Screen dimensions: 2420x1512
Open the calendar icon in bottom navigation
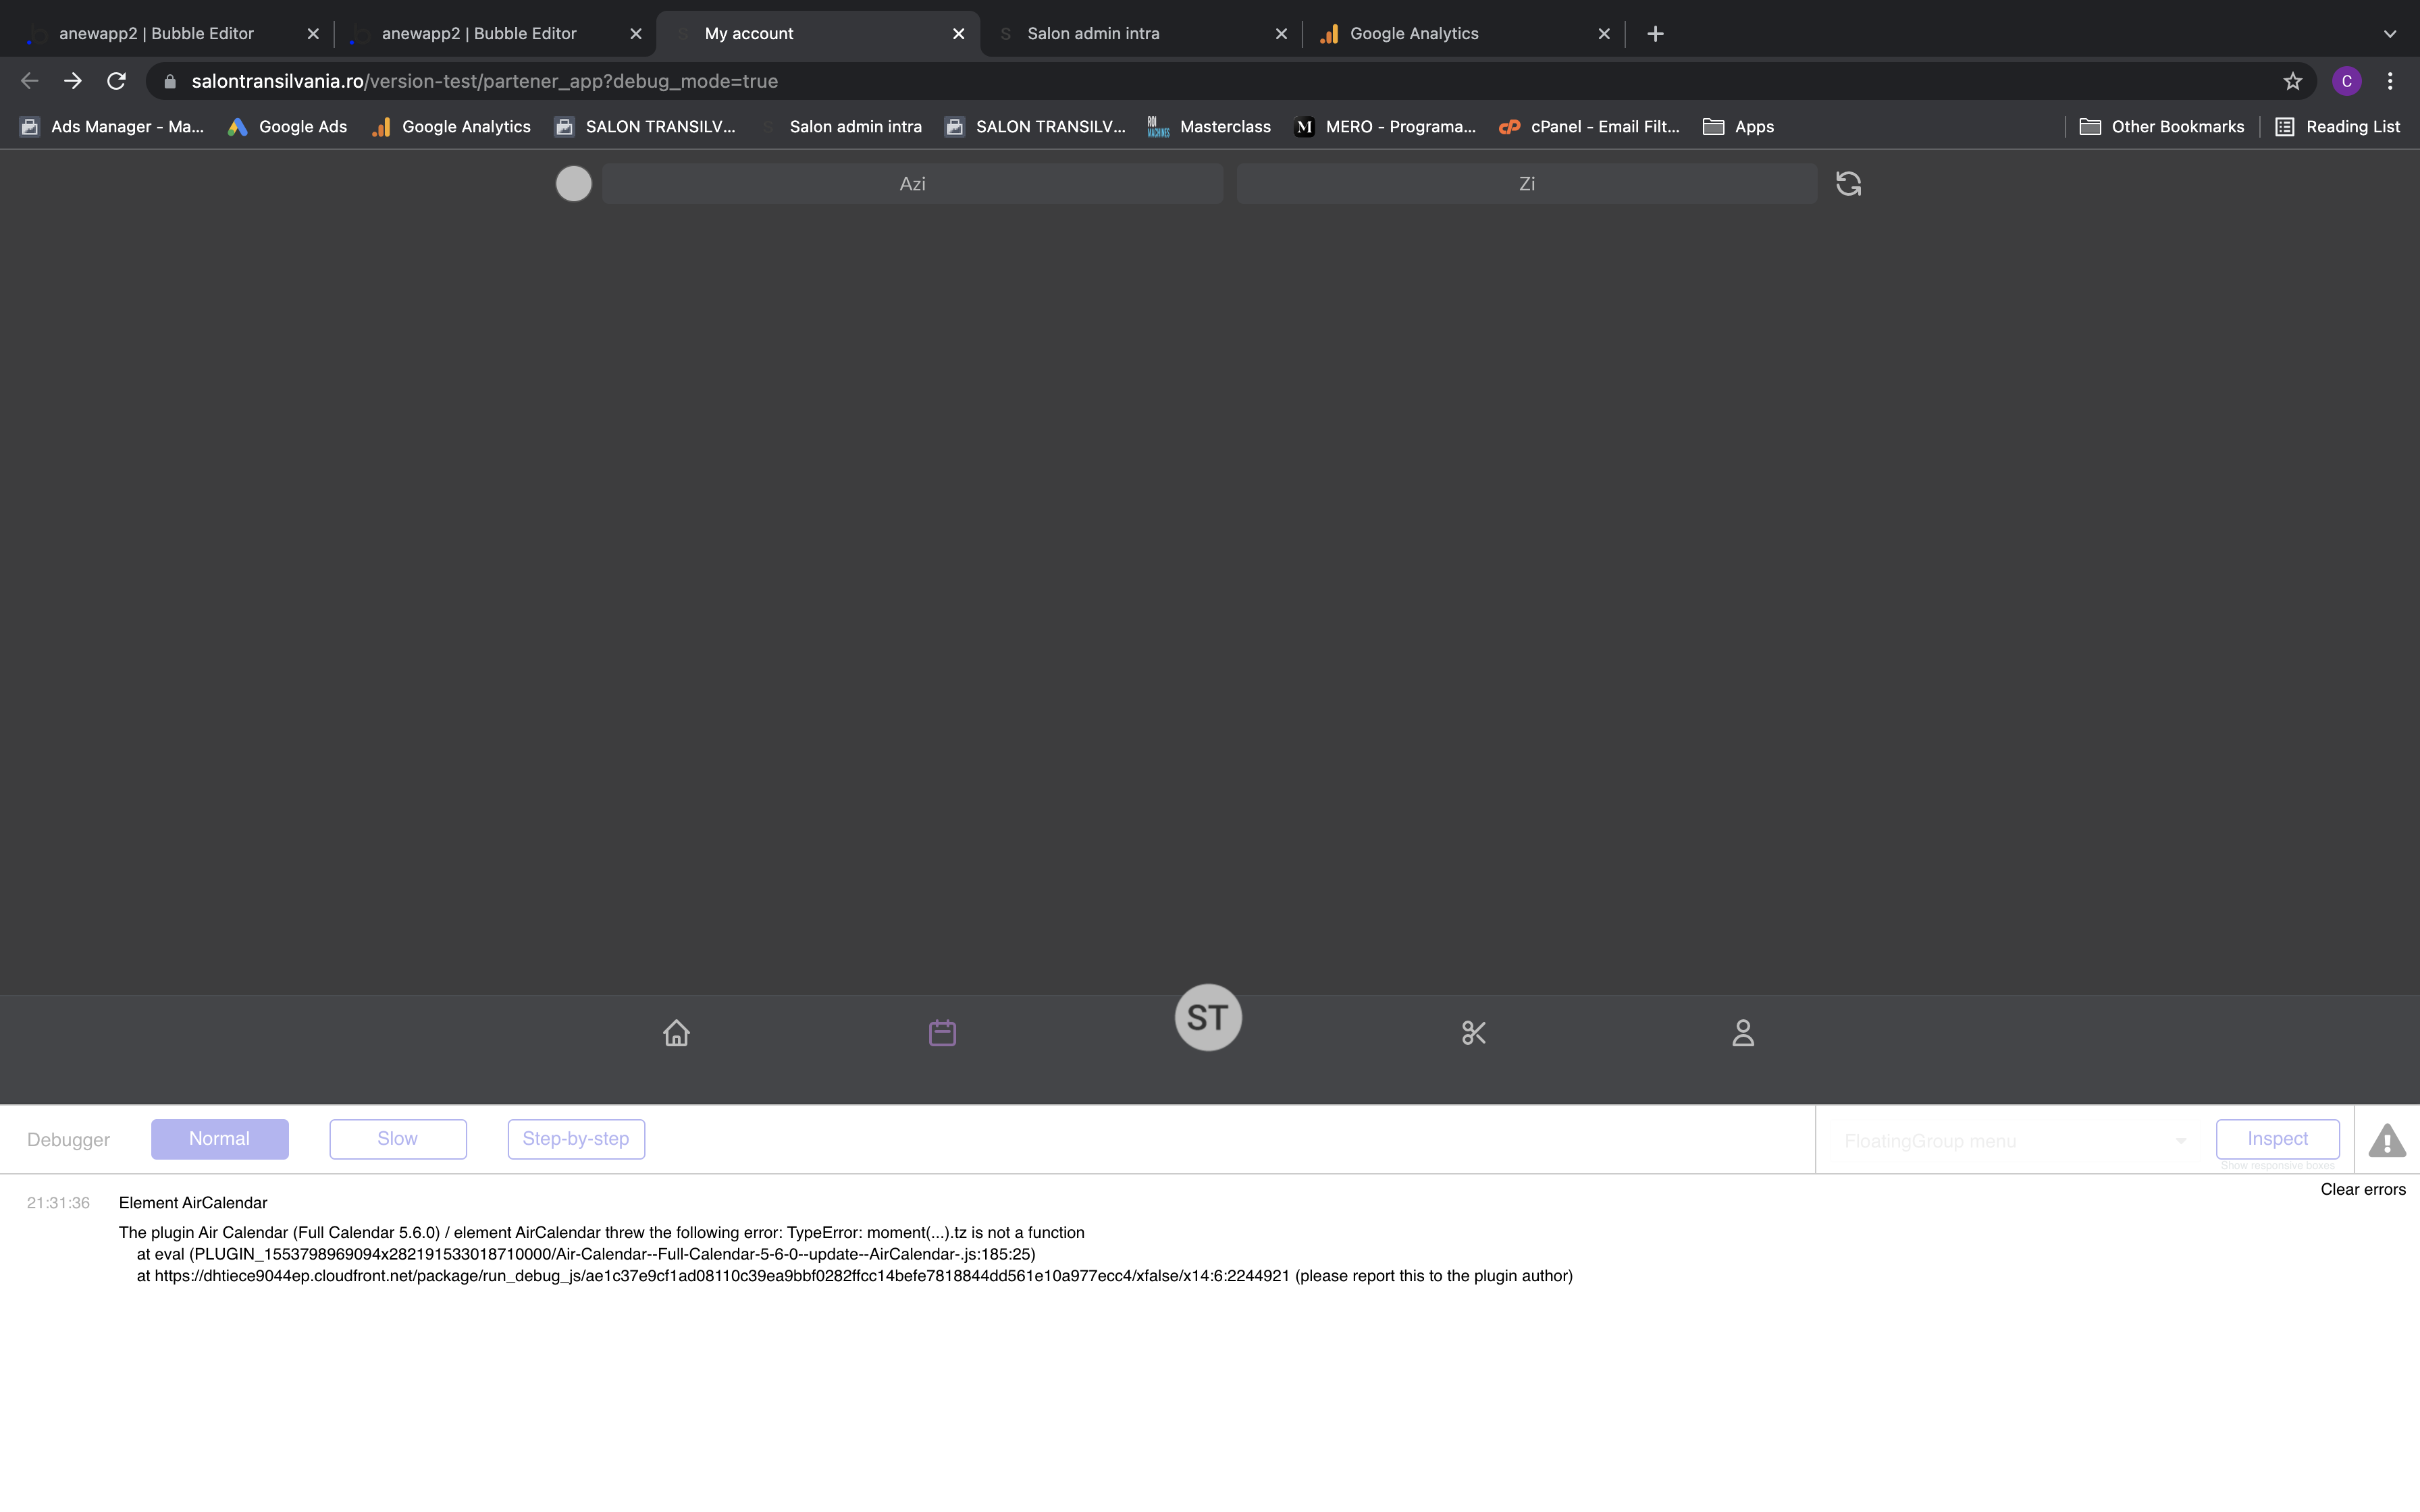pyautogui.click(x=942, y=1032)
